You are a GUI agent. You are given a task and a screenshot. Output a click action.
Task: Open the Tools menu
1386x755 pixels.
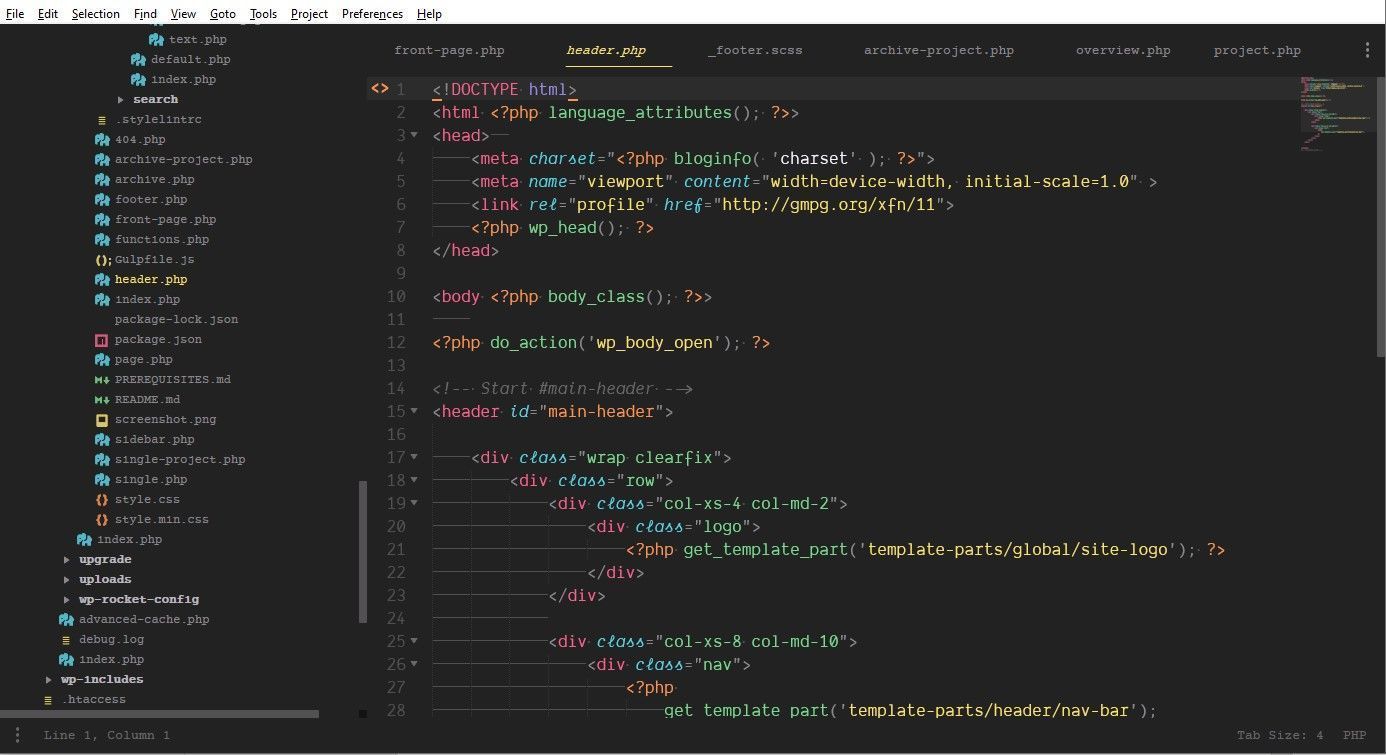264,14
